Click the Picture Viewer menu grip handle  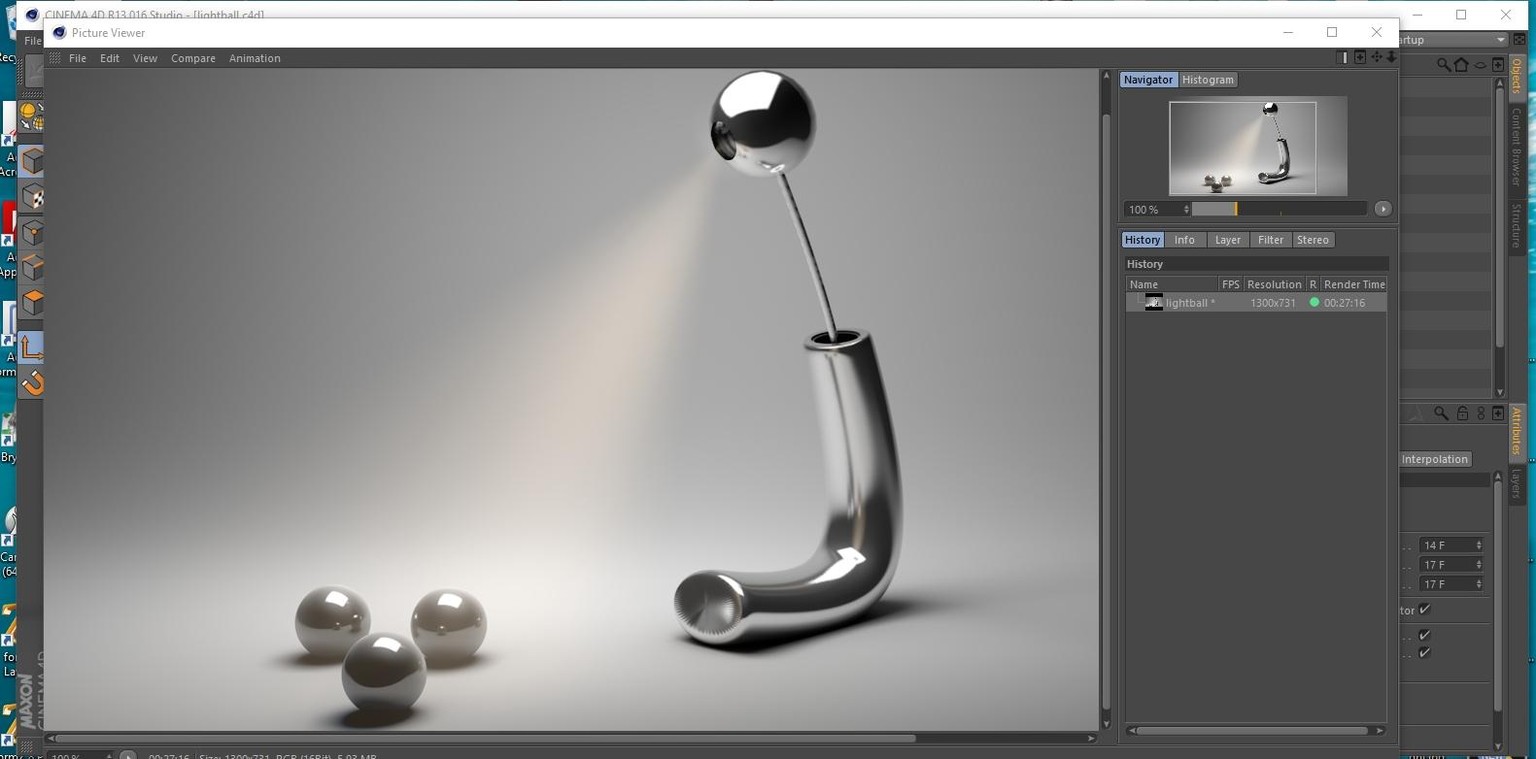[55, 58]
